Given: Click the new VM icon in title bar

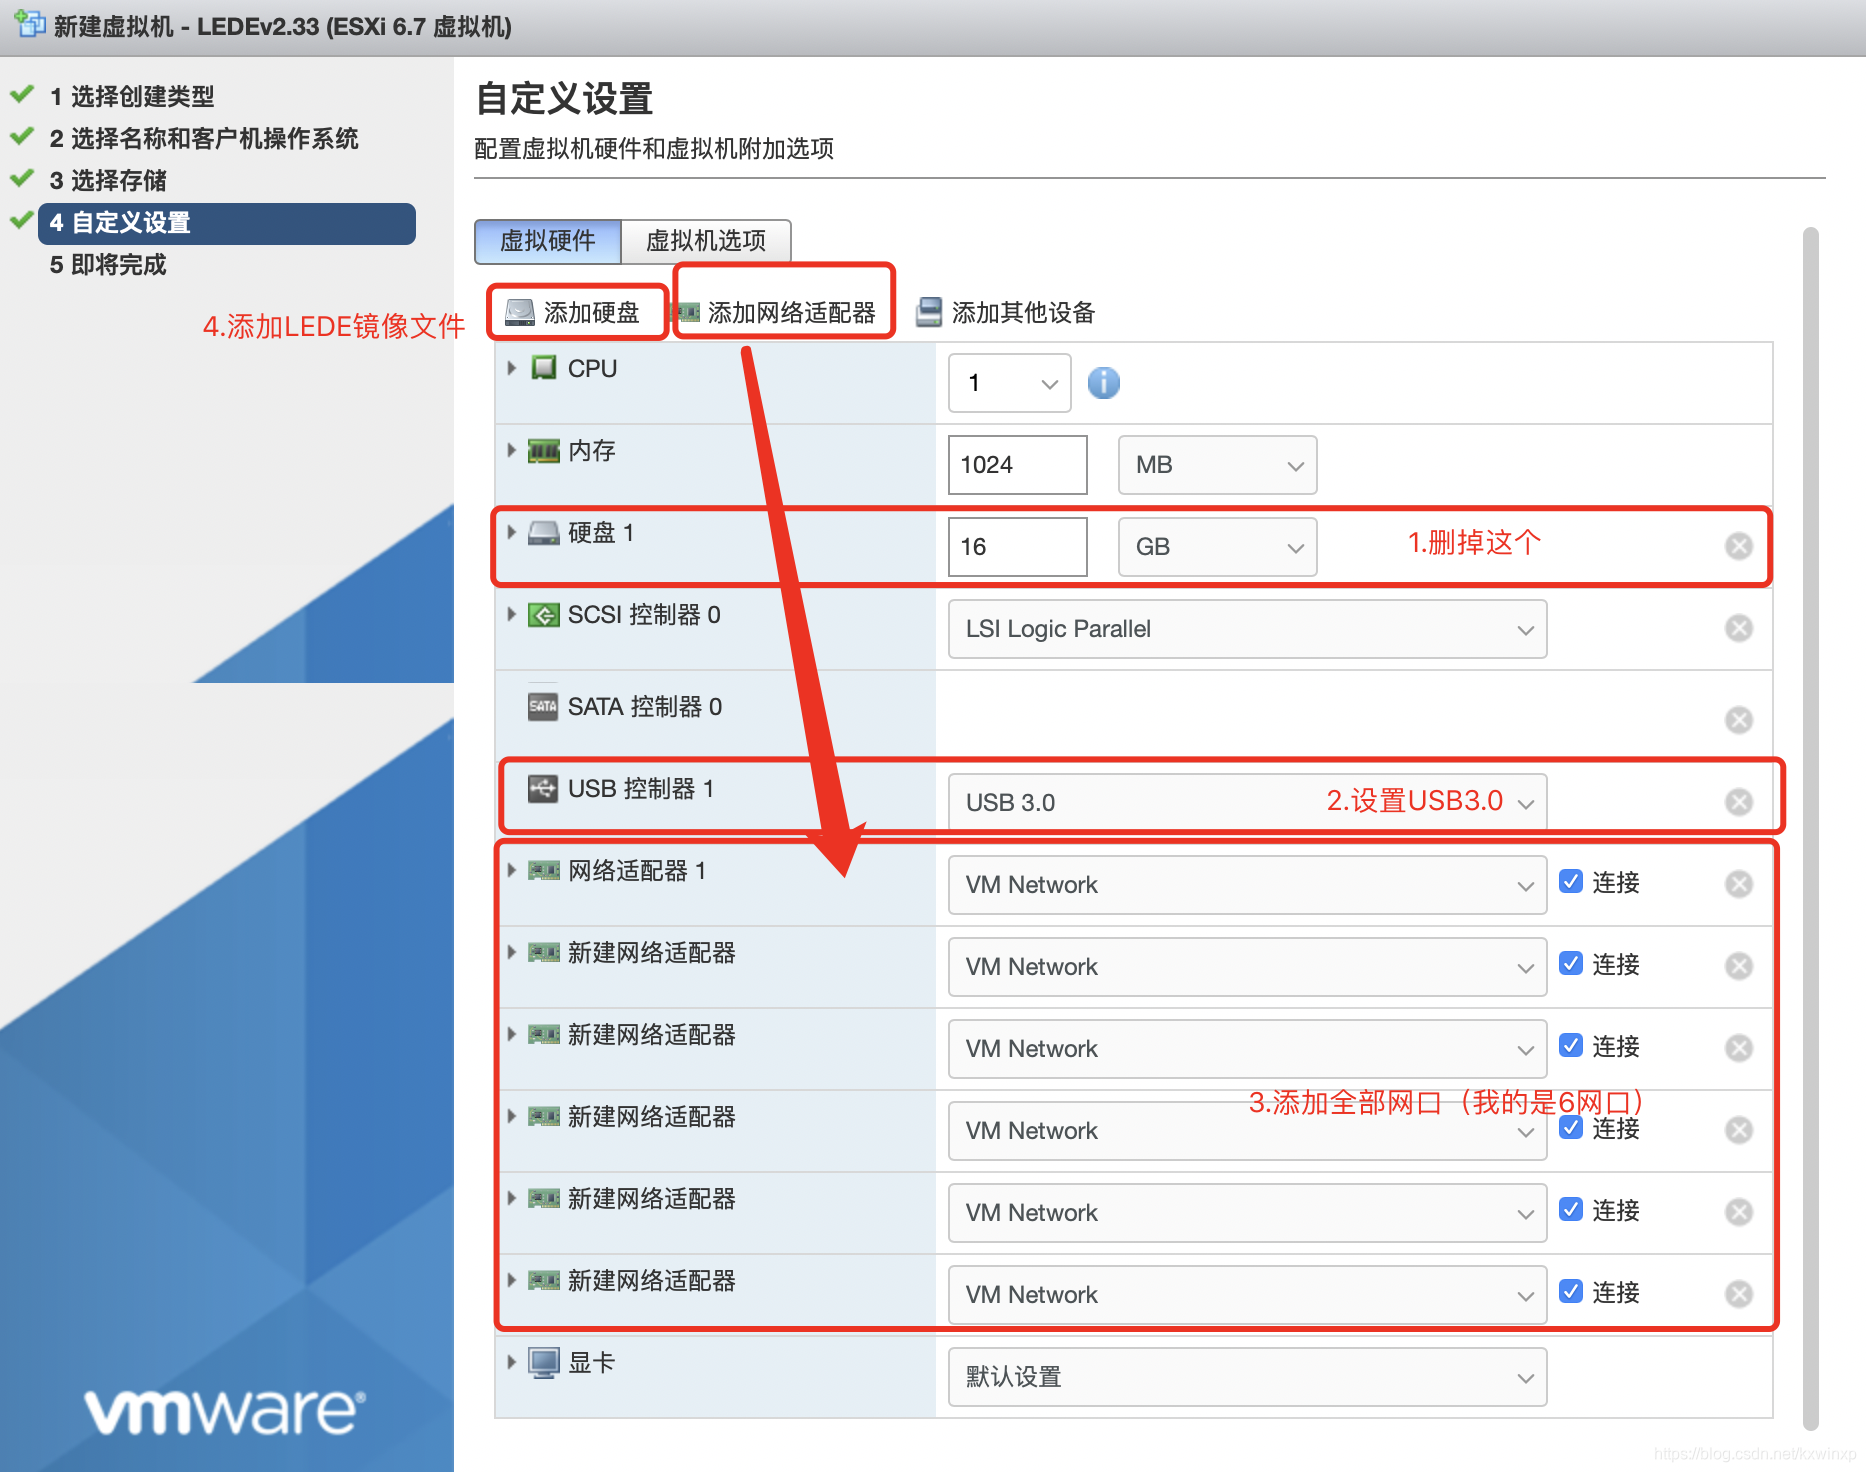Looking at the screenshot, I should coord(30,24).
